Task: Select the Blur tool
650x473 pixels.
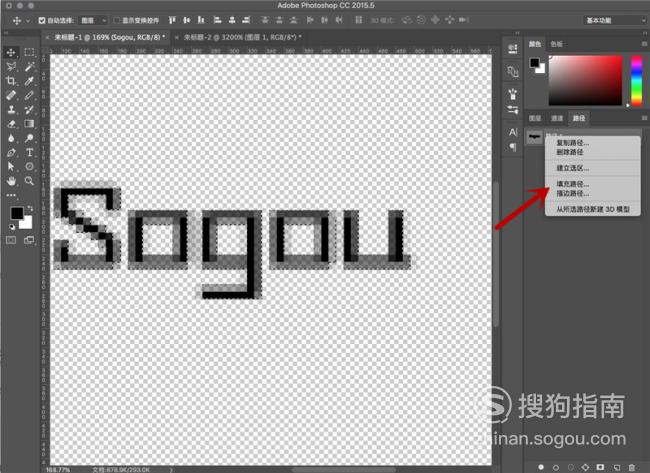Action: click(x=11, y=138)
